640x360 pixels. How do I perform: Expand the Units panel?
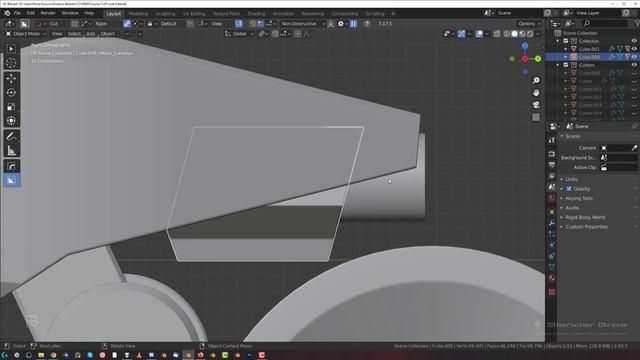pyautogui.click(x=571, y=179)
